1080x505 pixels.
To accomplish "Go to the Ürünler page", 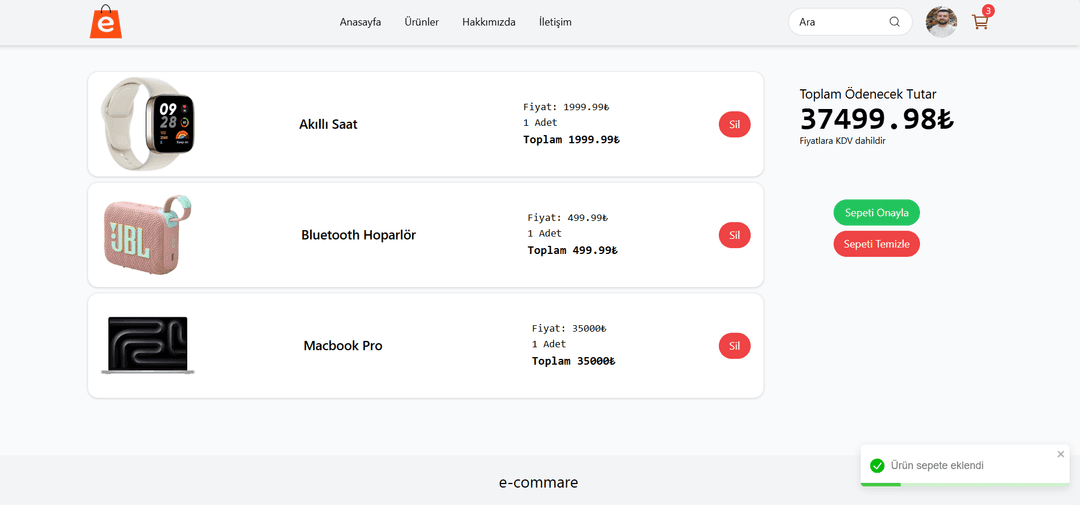I will [421, 22].
